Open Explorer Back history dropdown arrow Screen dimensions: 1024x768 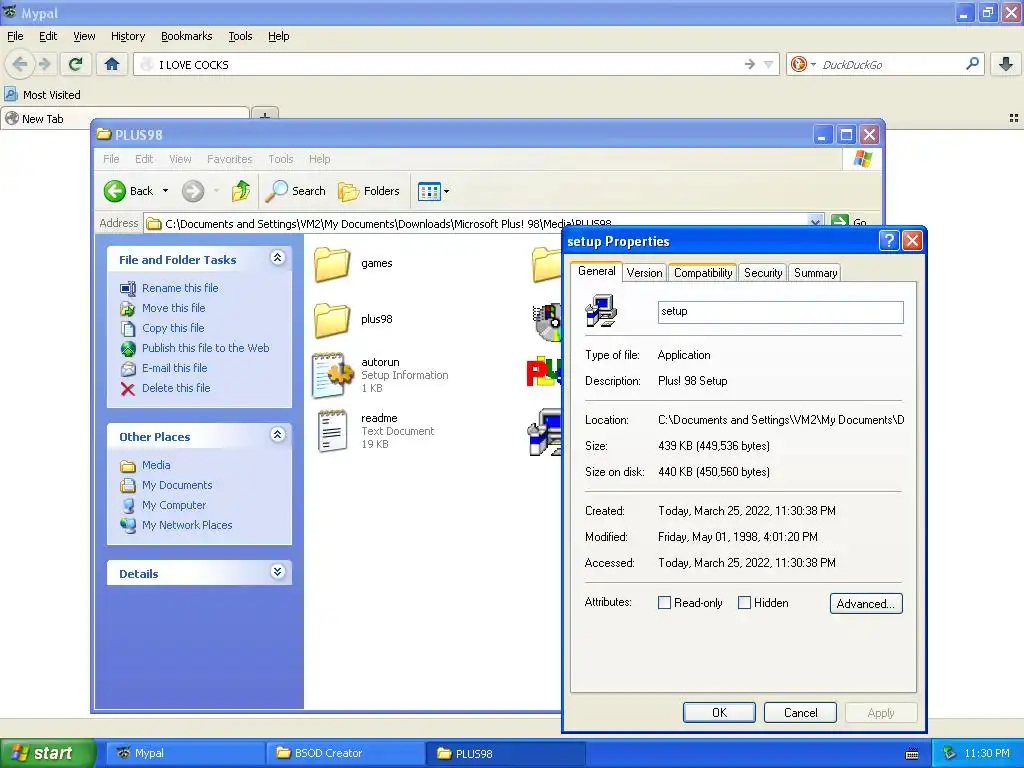tap(165, 191)
